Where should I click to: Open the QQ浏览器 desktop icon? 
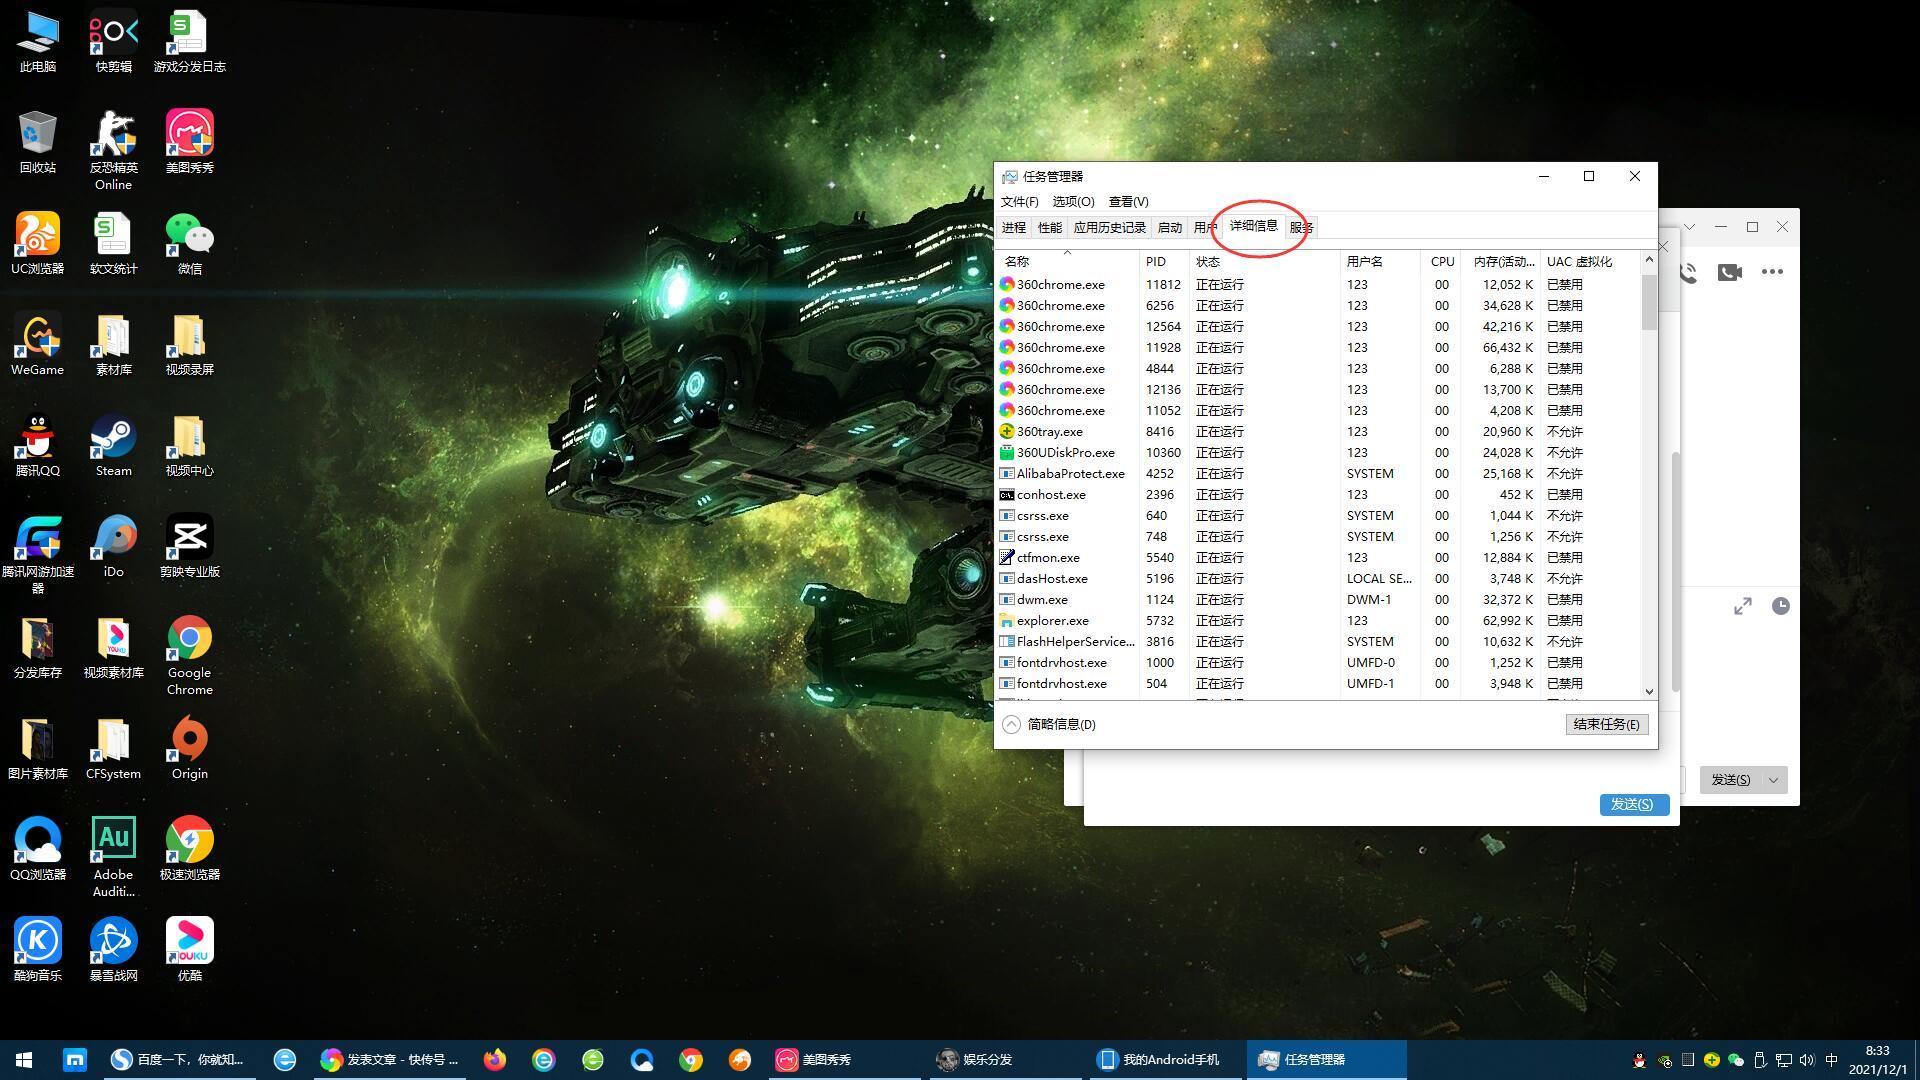click(38, 850)
